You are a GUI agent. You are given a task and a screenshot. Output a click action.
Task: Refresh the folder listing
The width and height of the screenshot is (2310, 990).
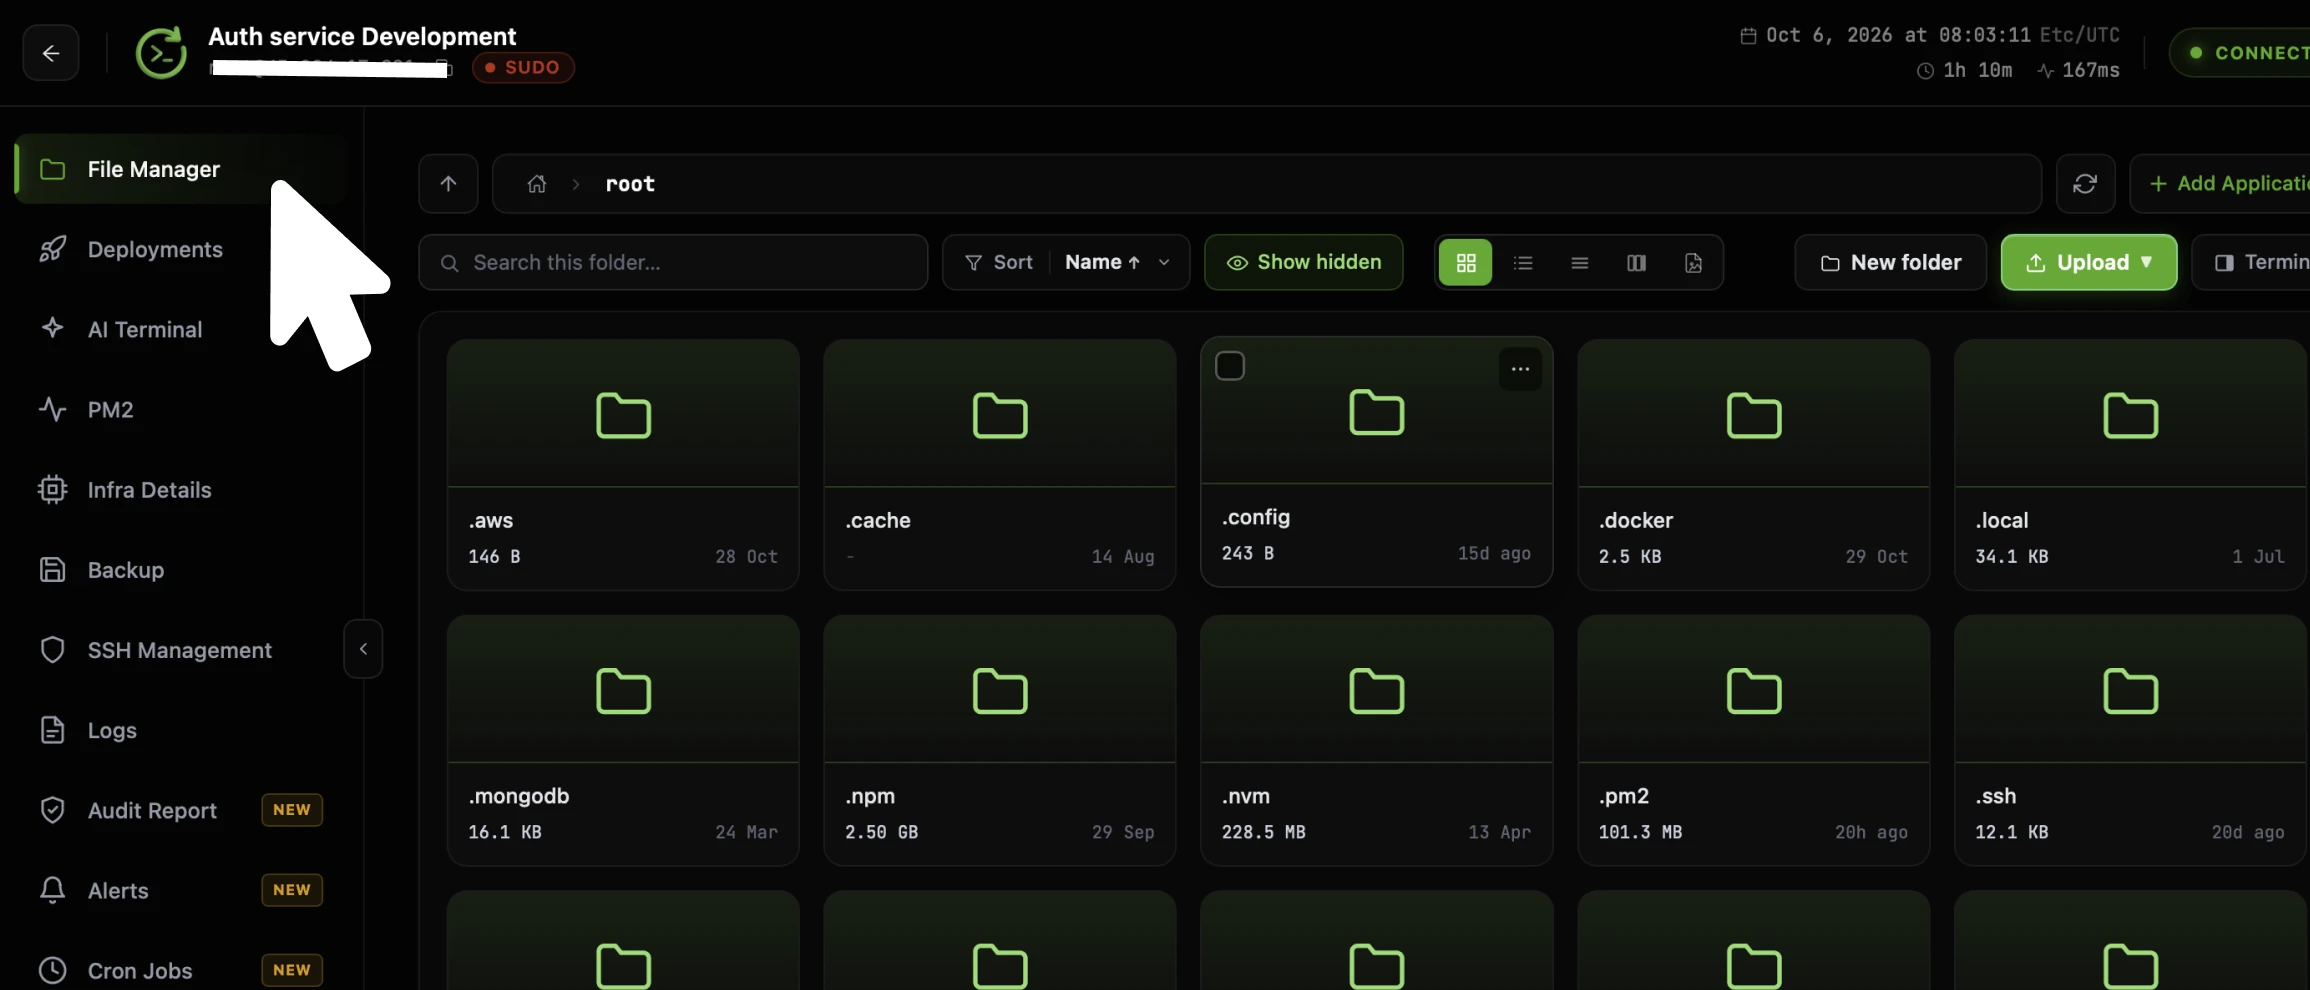2085,183
